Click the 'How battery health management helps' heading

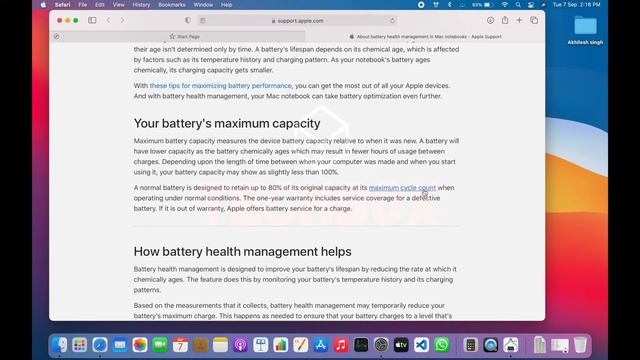click(242, 251)
